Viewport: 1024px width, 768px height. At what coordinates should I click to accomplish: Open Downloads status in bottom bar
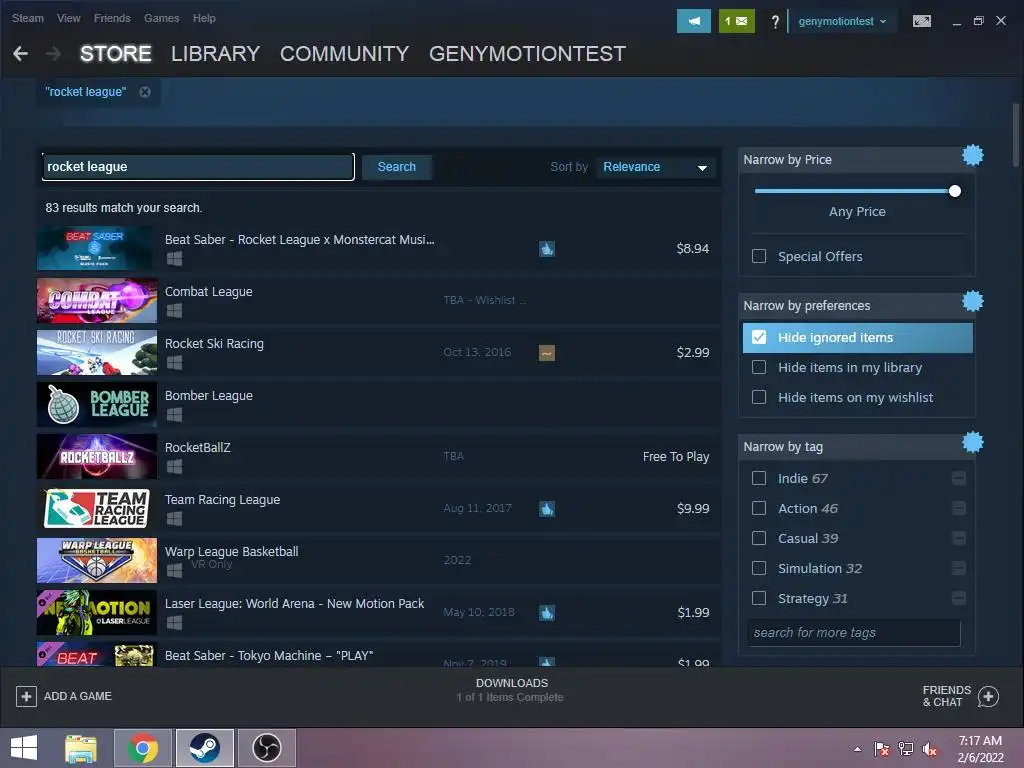[x=511, y=690]
